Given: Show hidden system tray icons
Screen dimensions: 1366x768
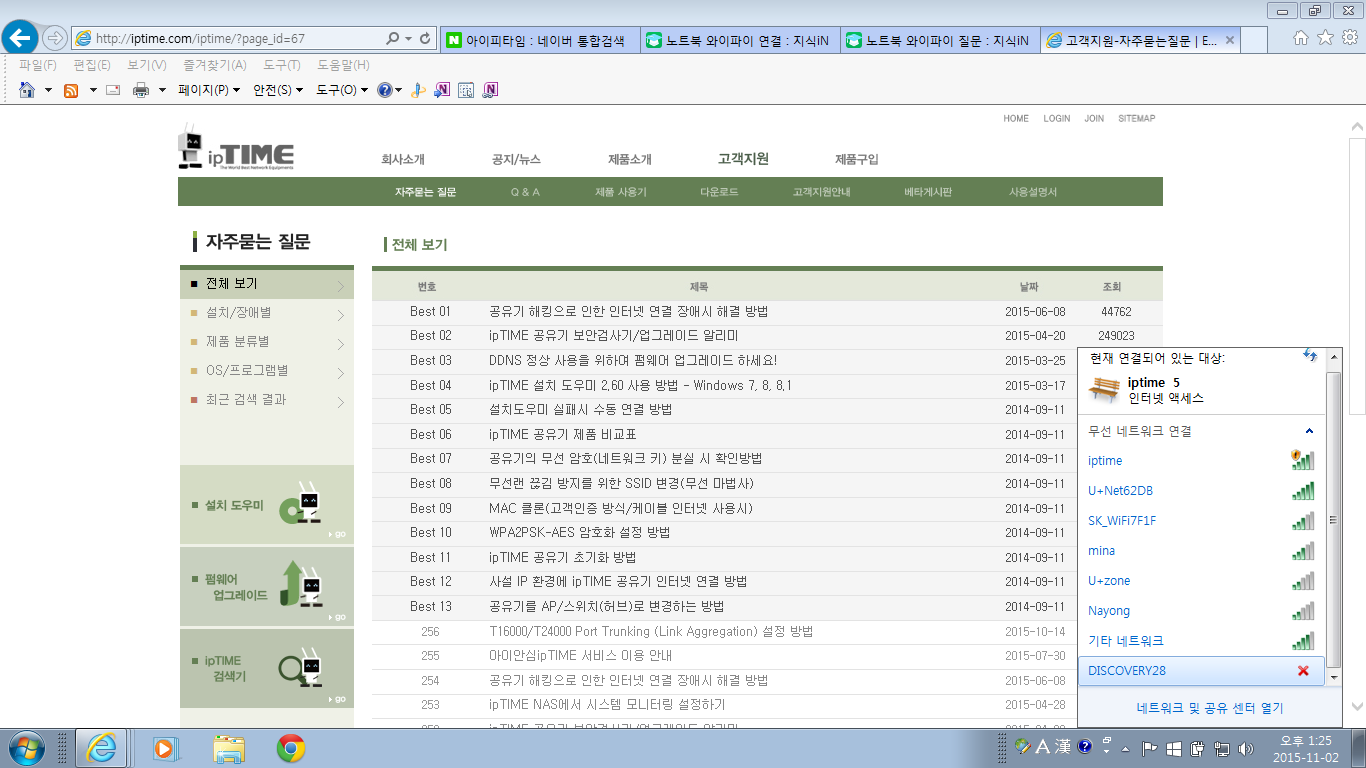Looking at the screenshot, I should [x=1127, y=748].
